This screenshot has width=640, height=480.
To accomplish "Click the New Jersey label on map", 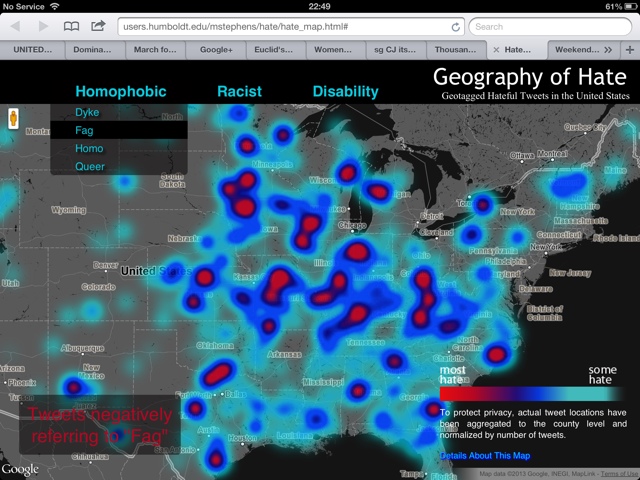I will click(x=570, y=273).
